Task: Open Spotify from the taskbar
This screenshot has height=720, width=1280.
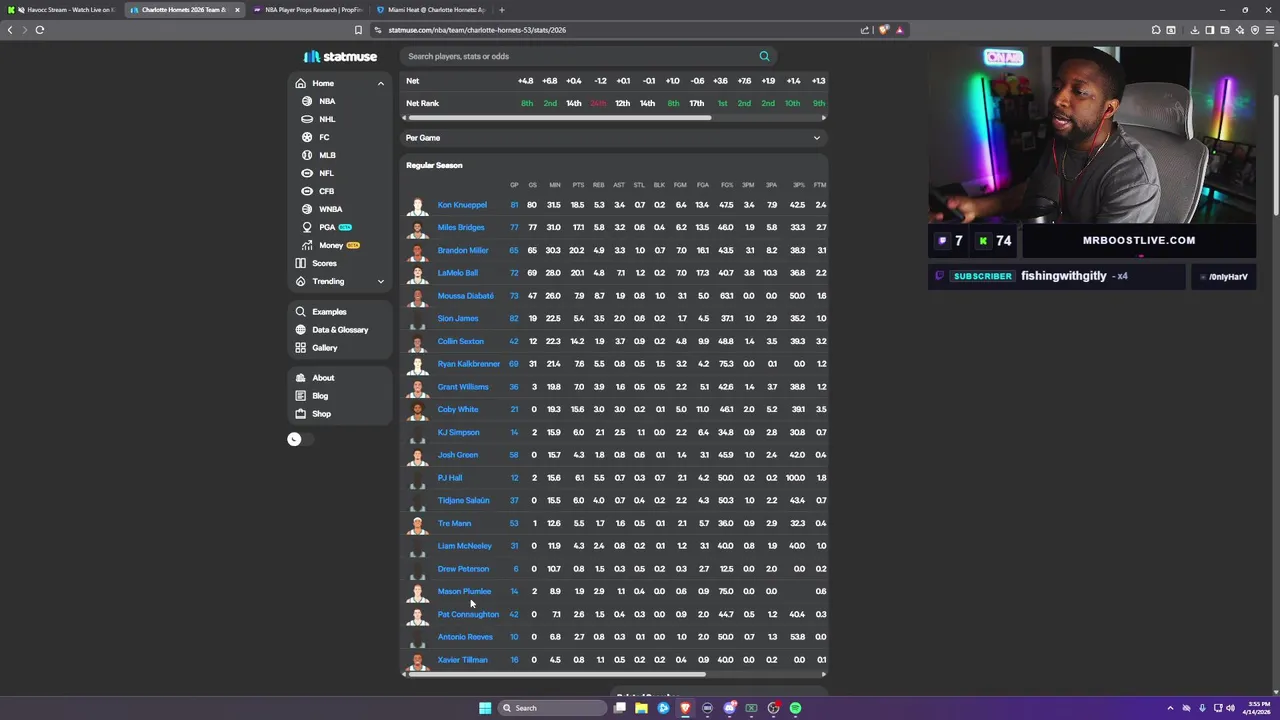Action: (x=795, y=708)
